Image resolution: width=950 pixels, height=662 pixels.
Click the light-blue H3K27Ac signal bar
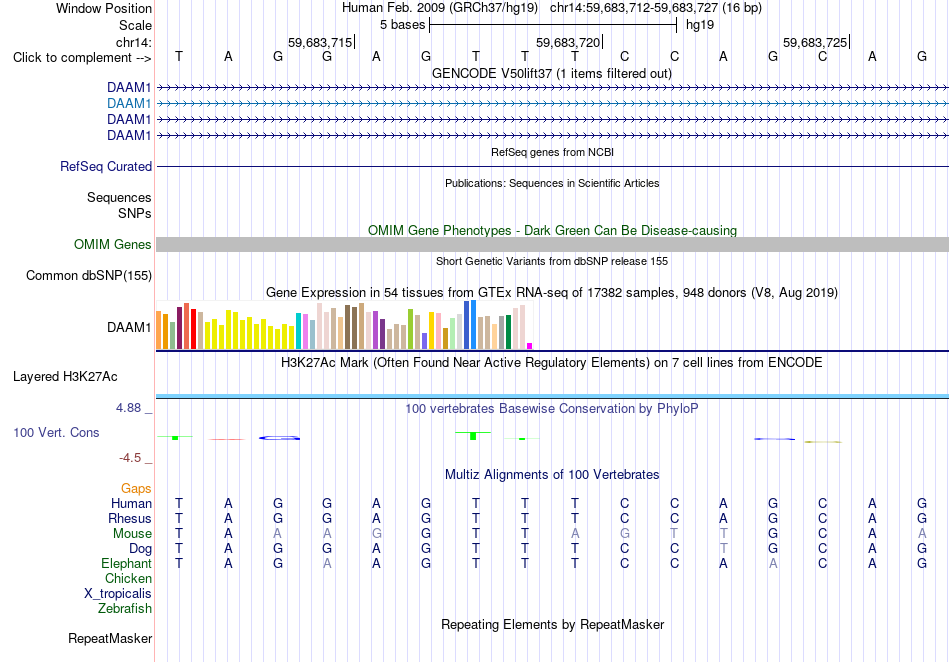coord(552,396)
